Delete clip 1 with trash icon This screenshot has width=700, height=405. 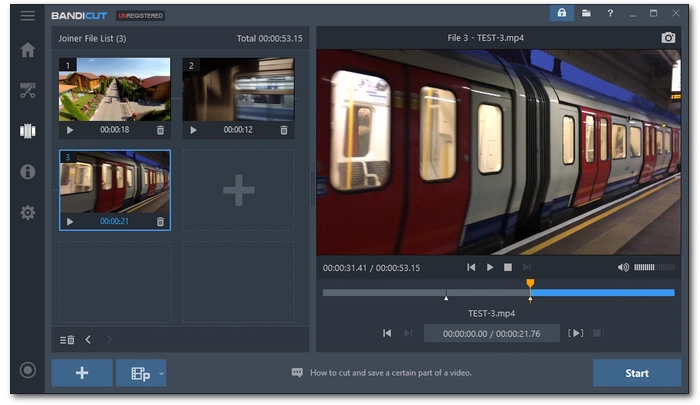(x=160, y=130)
